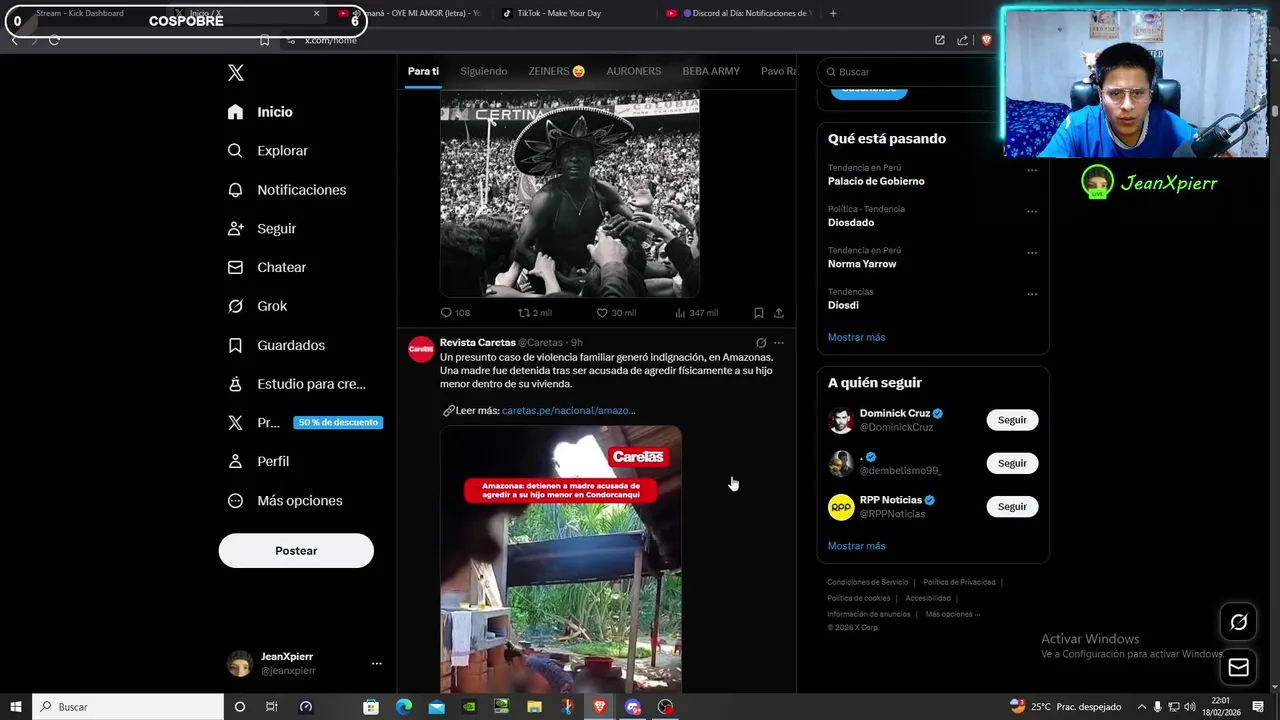Open Revista Caretas profile avatar
Screen dimensions: 1280x720
pyautogui.click(x=421, y=349)
